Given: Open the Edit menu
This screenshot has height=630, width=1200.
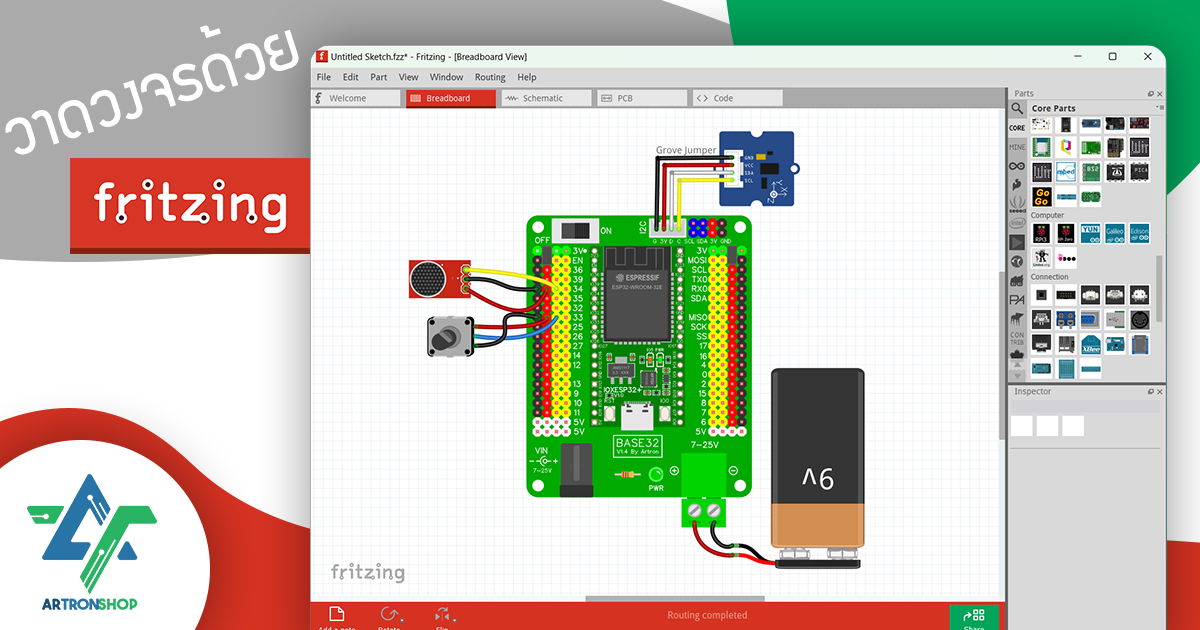Looking at the screenshot, I should [351, 77].
